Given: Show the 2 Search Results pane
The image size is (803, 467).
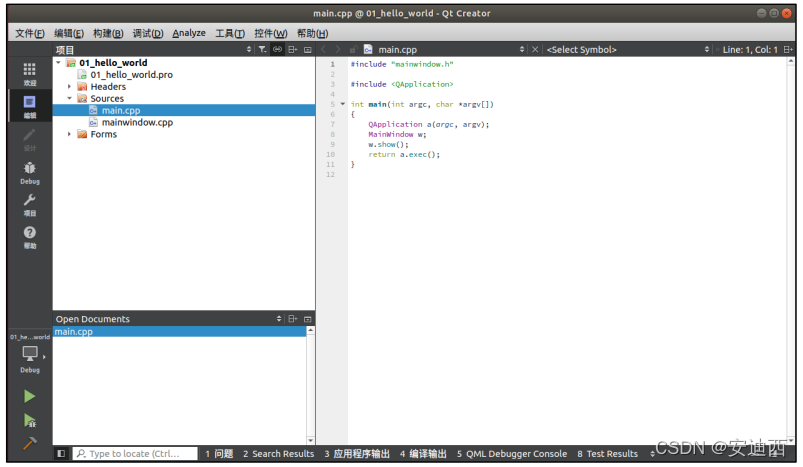Looking at the screenshot, I should point(278,454).
